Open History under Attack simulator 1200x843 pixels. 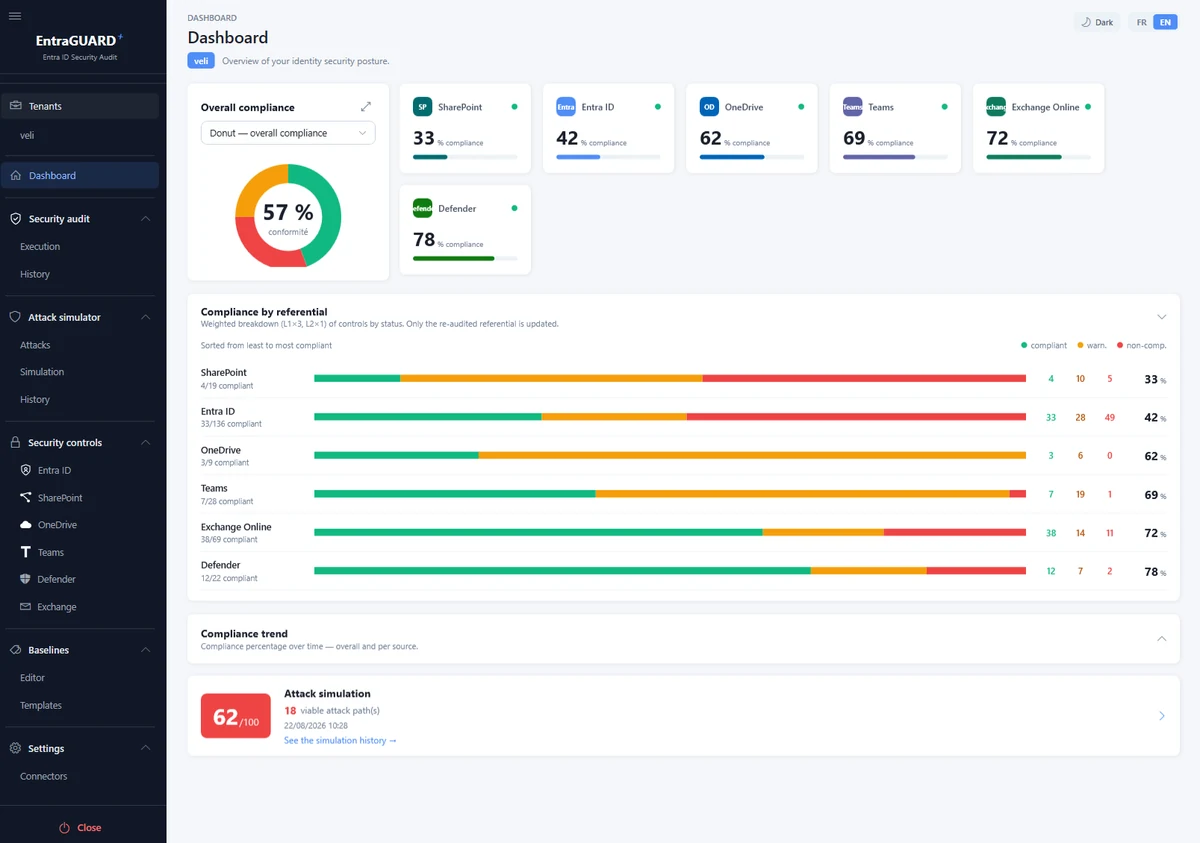[35, 400]
